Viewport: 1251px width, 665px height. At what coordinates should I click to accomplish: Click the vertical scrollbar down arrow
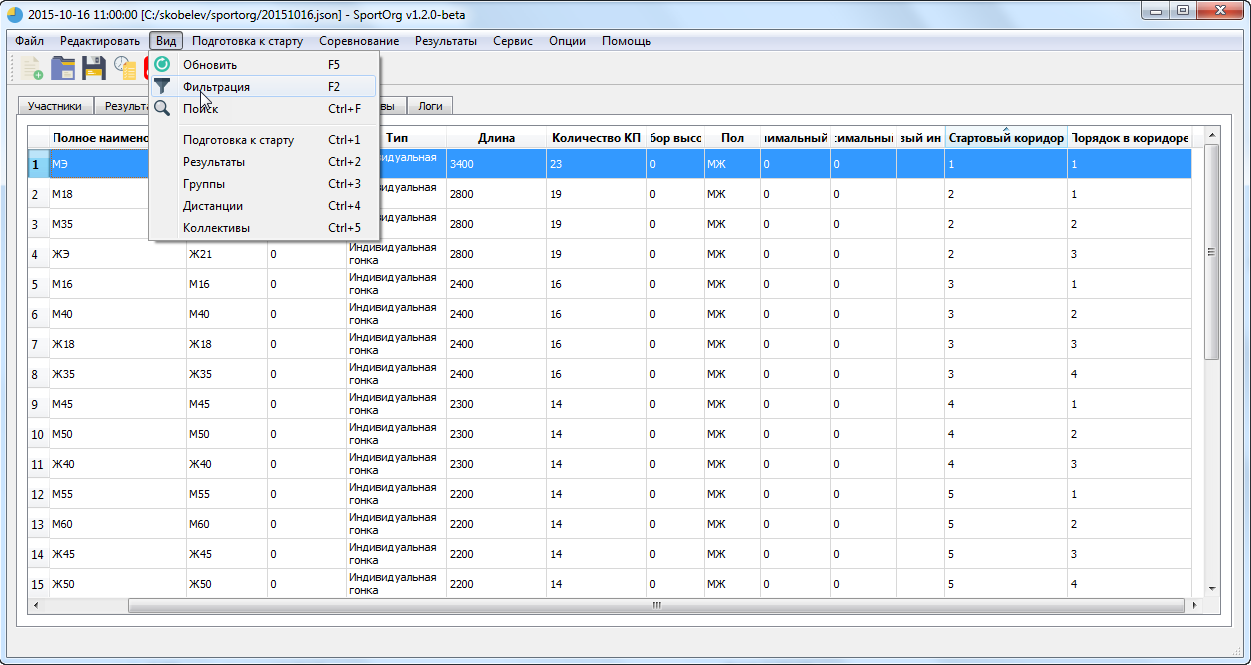[x=1212, y=588]
